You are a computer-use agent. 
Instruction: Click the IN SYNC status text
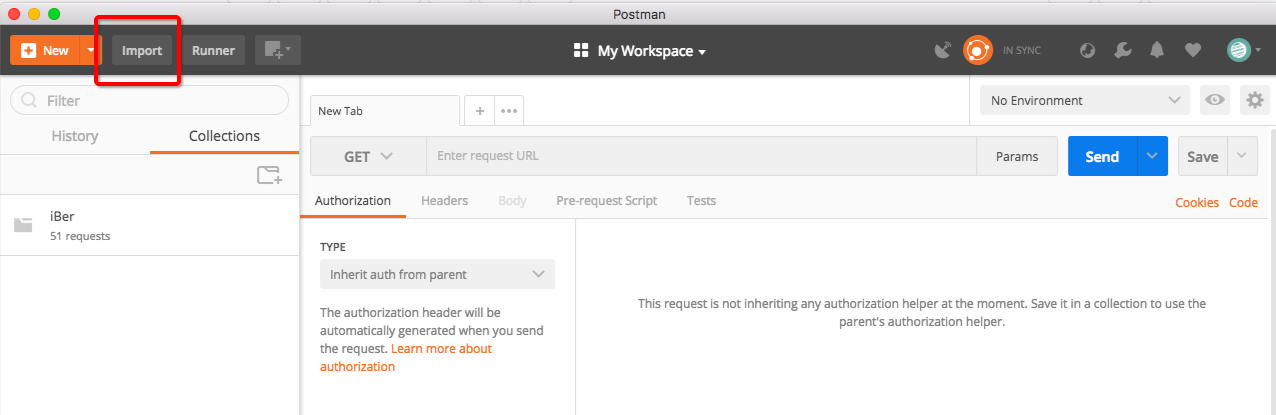pyautogui.click(x=1022, y=51)
